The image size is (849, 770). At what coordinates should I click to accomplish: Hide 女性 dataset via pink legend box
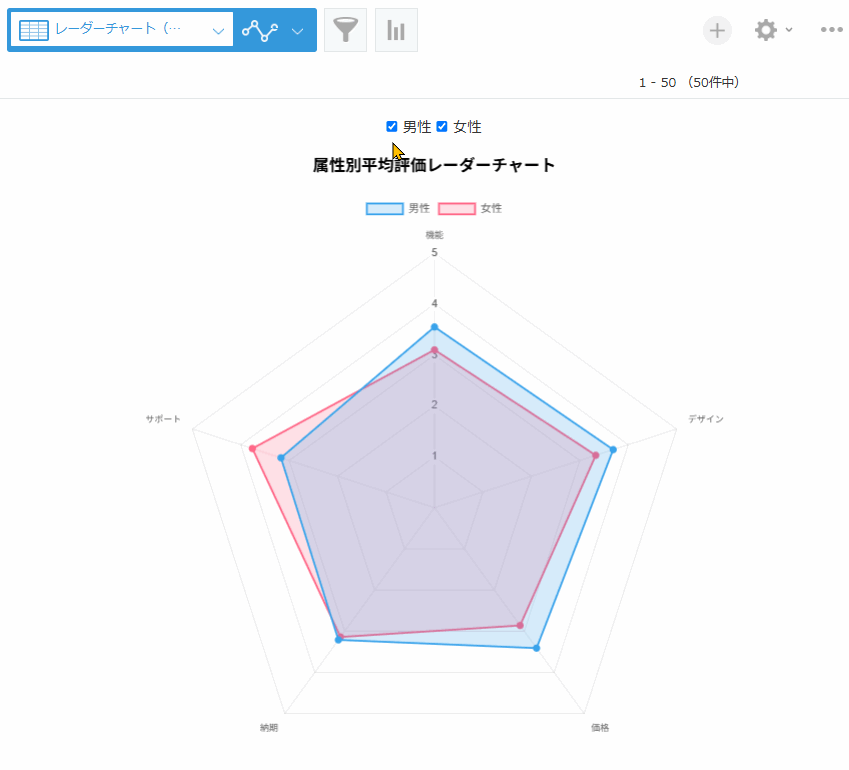[457, 208]
